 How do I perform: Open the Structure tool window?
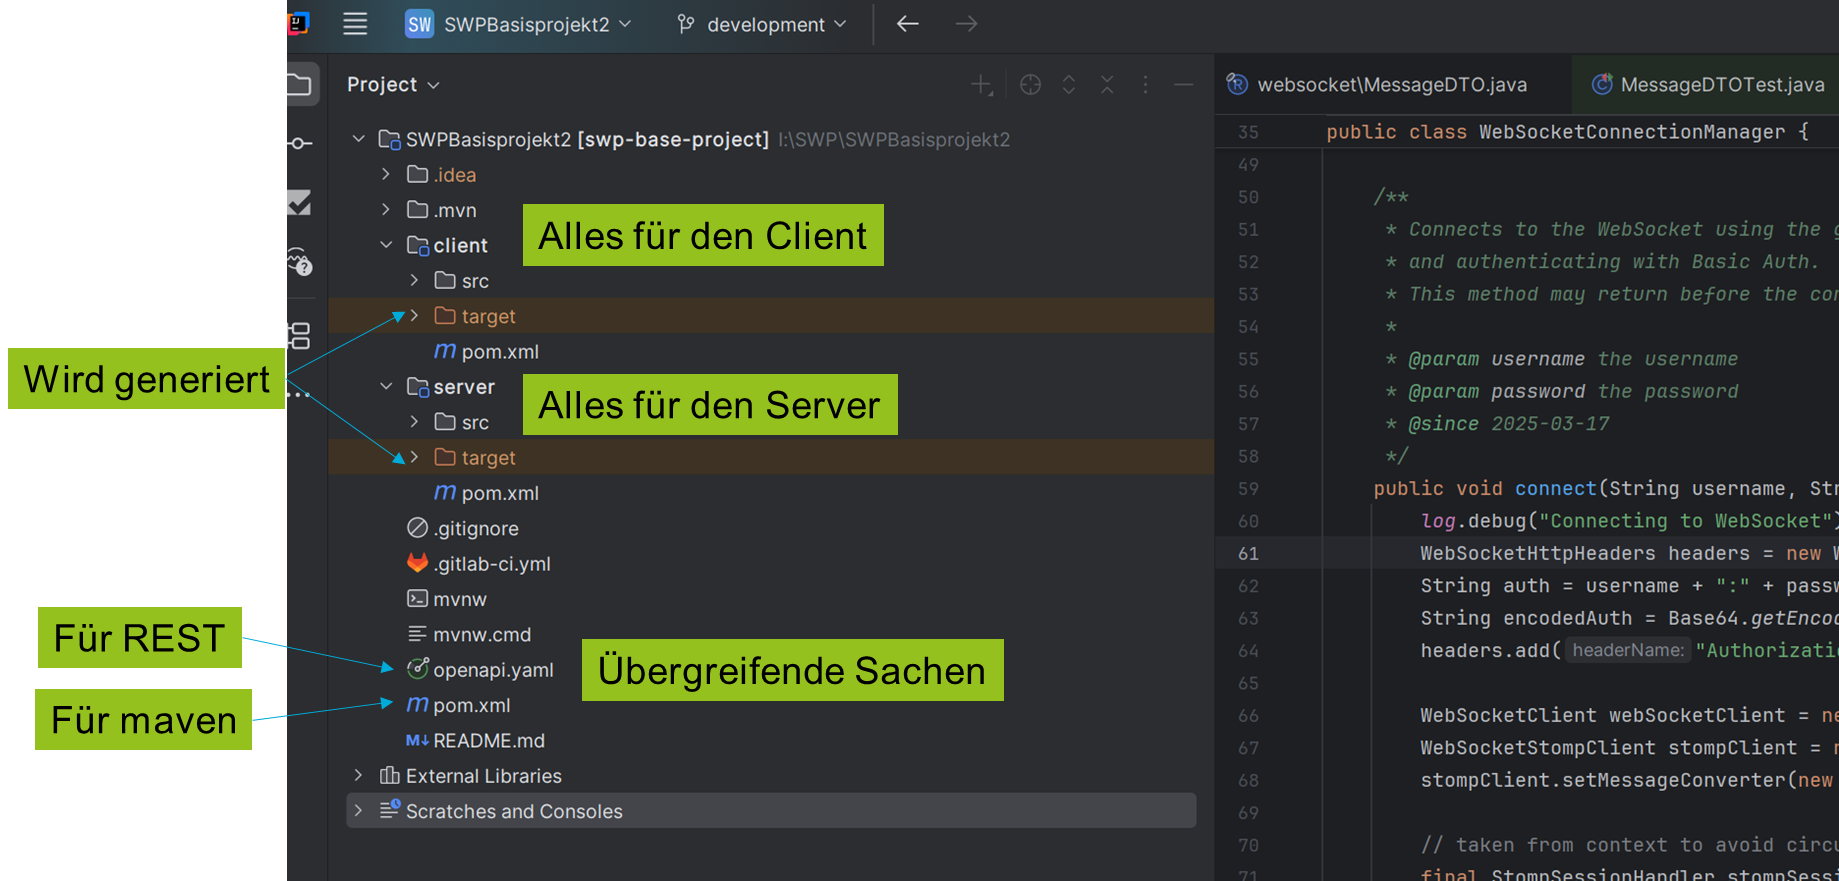click(x=300, y=335)
